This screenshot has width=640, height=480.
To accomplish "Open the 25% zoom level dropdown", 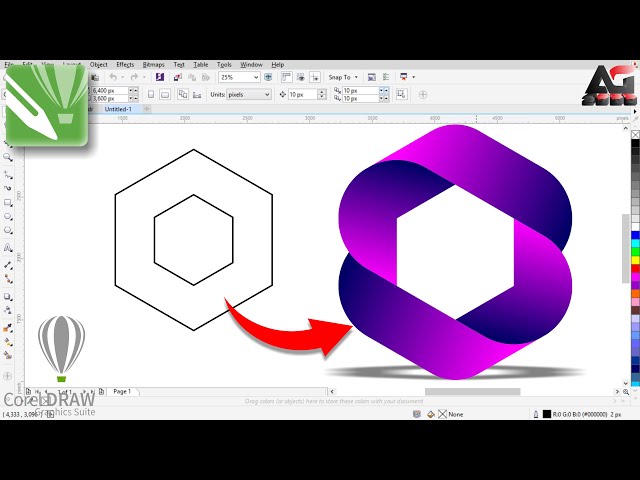I will 256,77.
